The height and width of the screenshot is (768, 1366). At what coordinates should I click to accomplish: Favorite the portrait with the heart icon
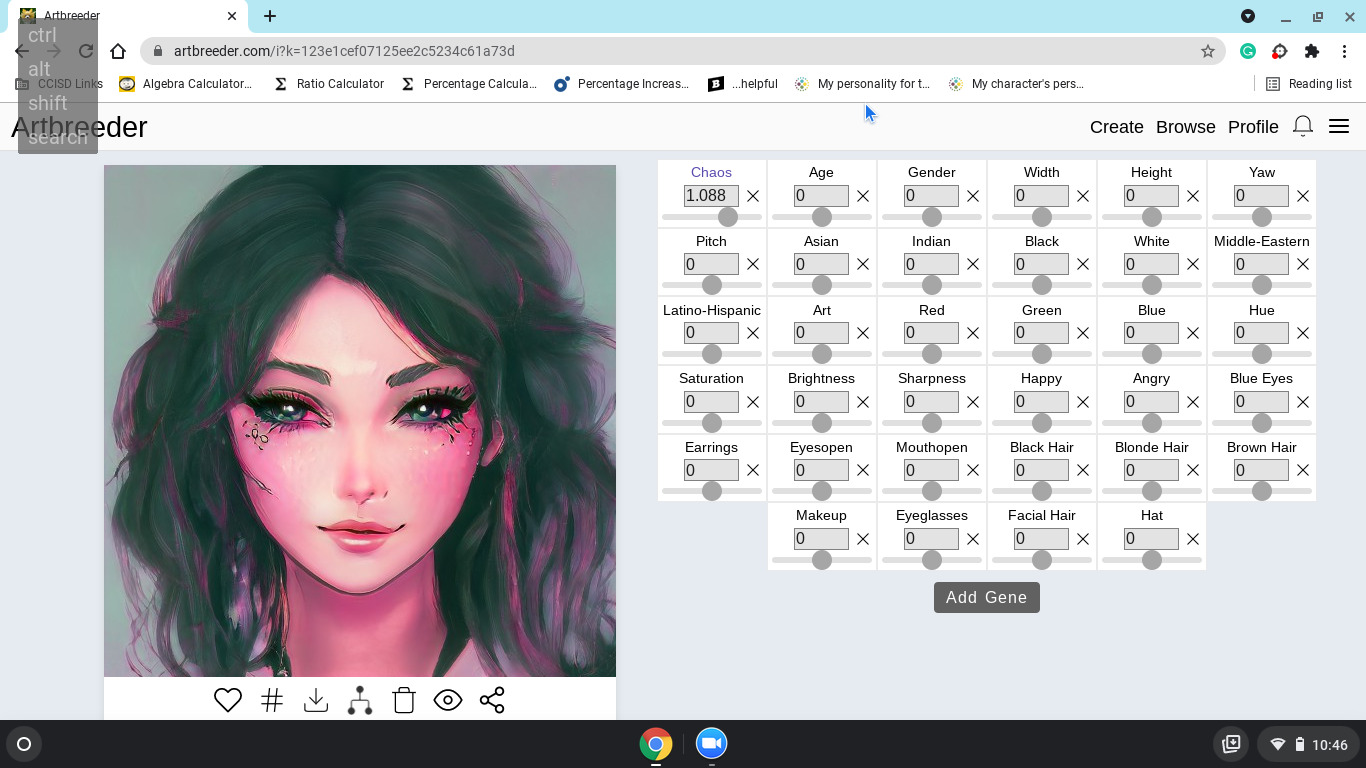(x=228, y=700)
